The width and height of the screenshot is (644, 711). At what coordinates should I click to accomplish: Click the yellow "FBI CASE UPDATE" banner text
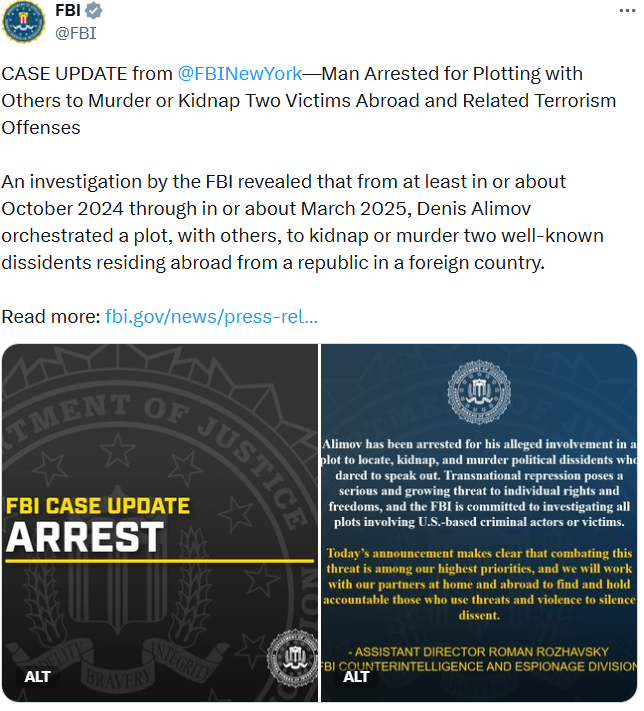98,505
